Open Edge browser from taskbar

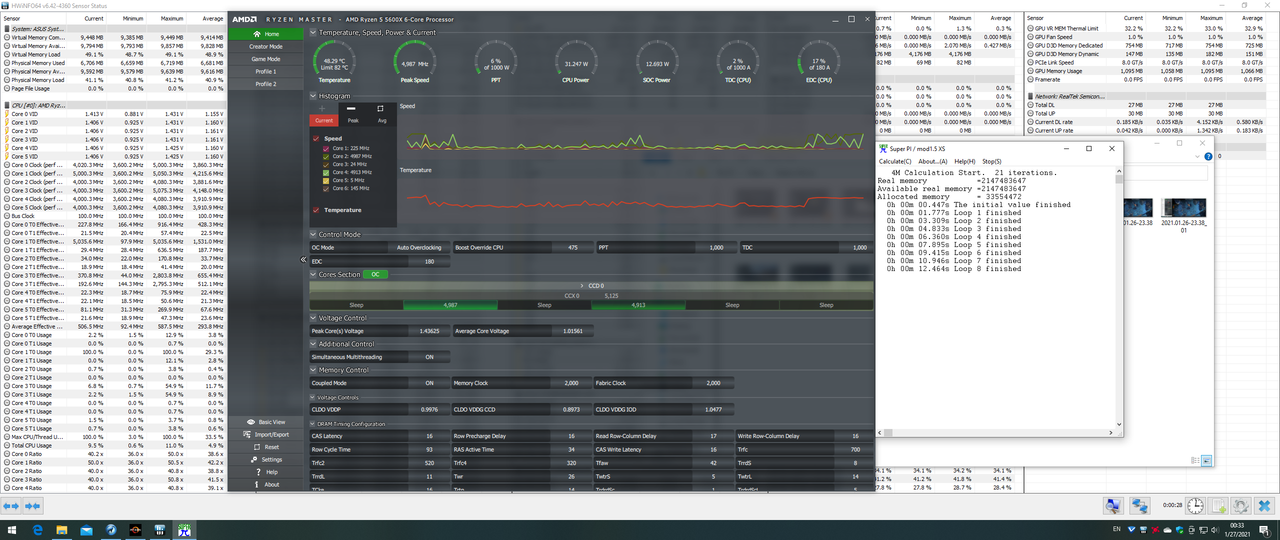[x=38, y=529]
